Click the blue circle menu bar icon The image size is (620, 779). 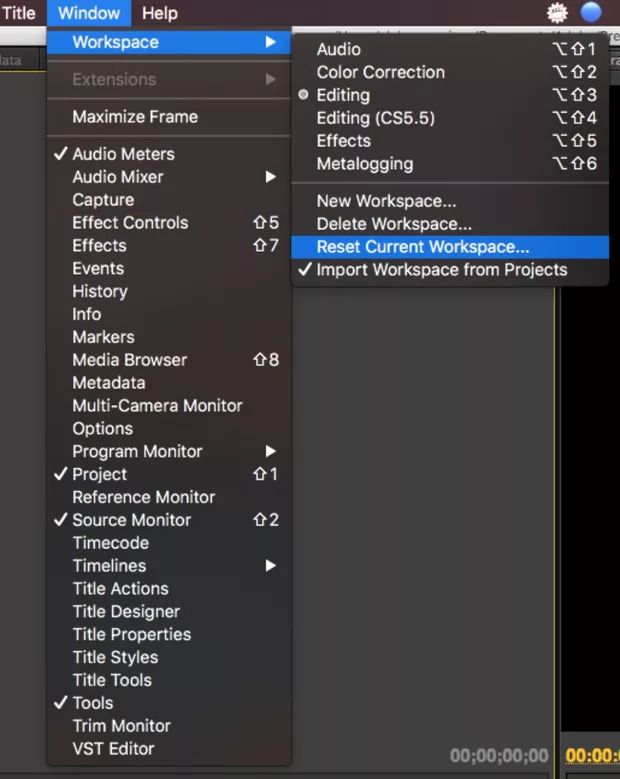pos(591,12)
